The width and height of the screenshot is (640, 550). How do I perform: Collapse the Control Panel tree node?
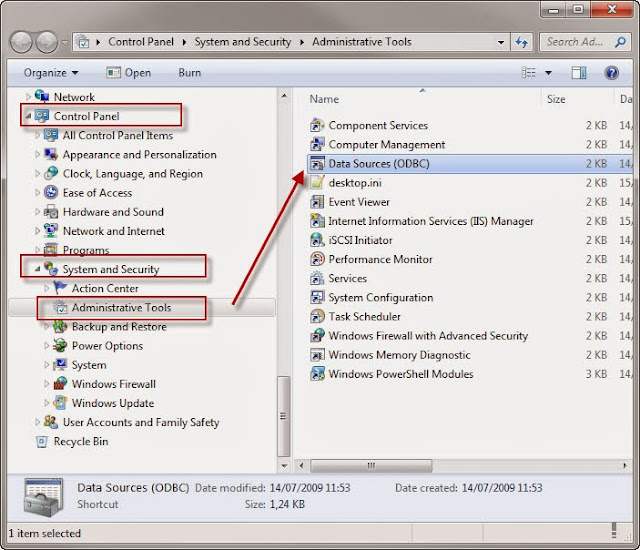coord(28,116)
